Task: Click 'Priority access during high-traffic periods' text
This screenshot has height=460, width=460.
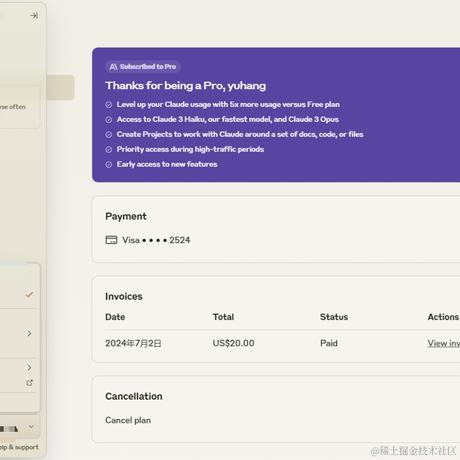Action: (190, 149)
